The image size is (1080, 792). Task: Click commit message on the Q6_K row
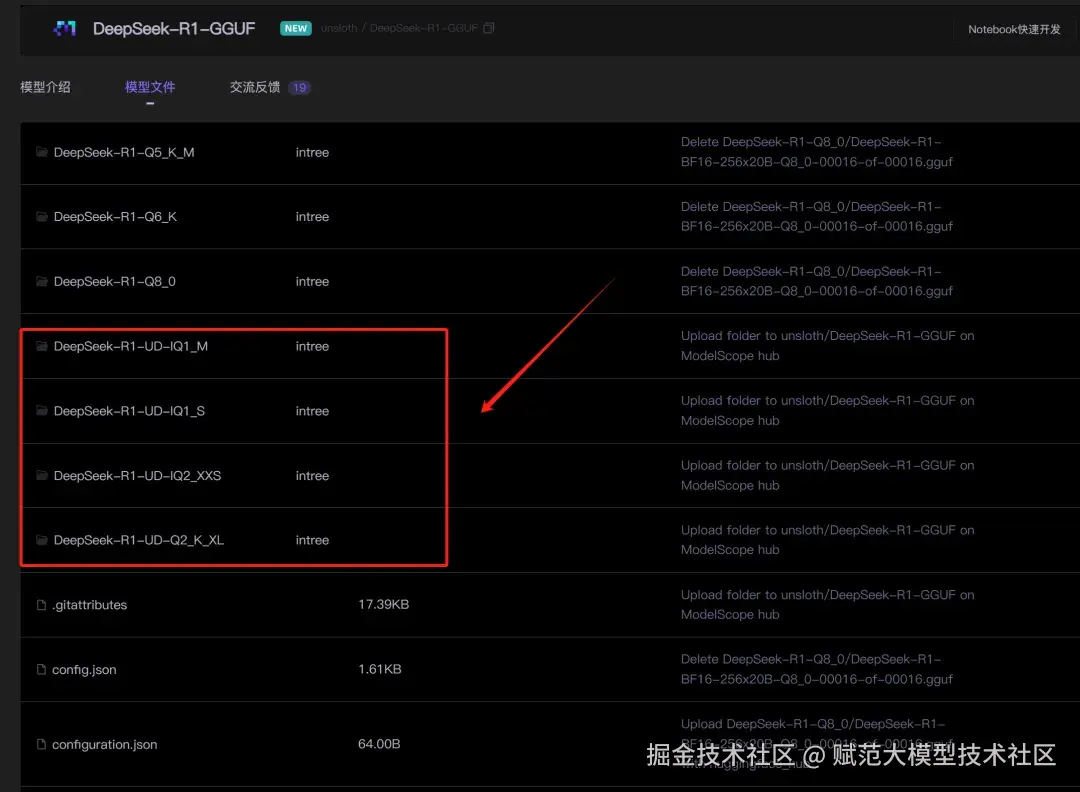(x=817, y=216)
